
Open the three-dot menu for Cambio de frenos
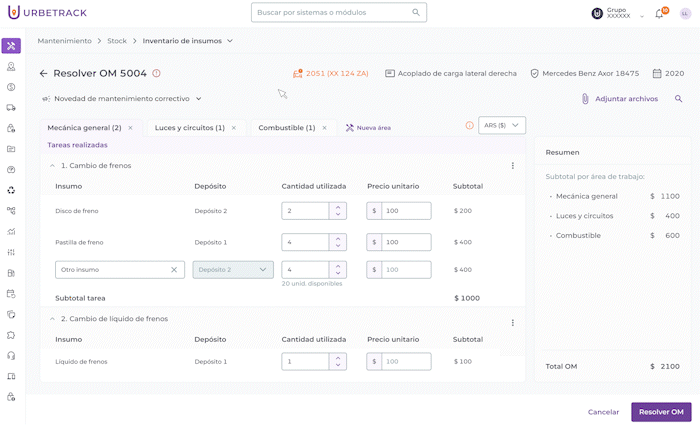pyautogui.click(x=513, y=166)
